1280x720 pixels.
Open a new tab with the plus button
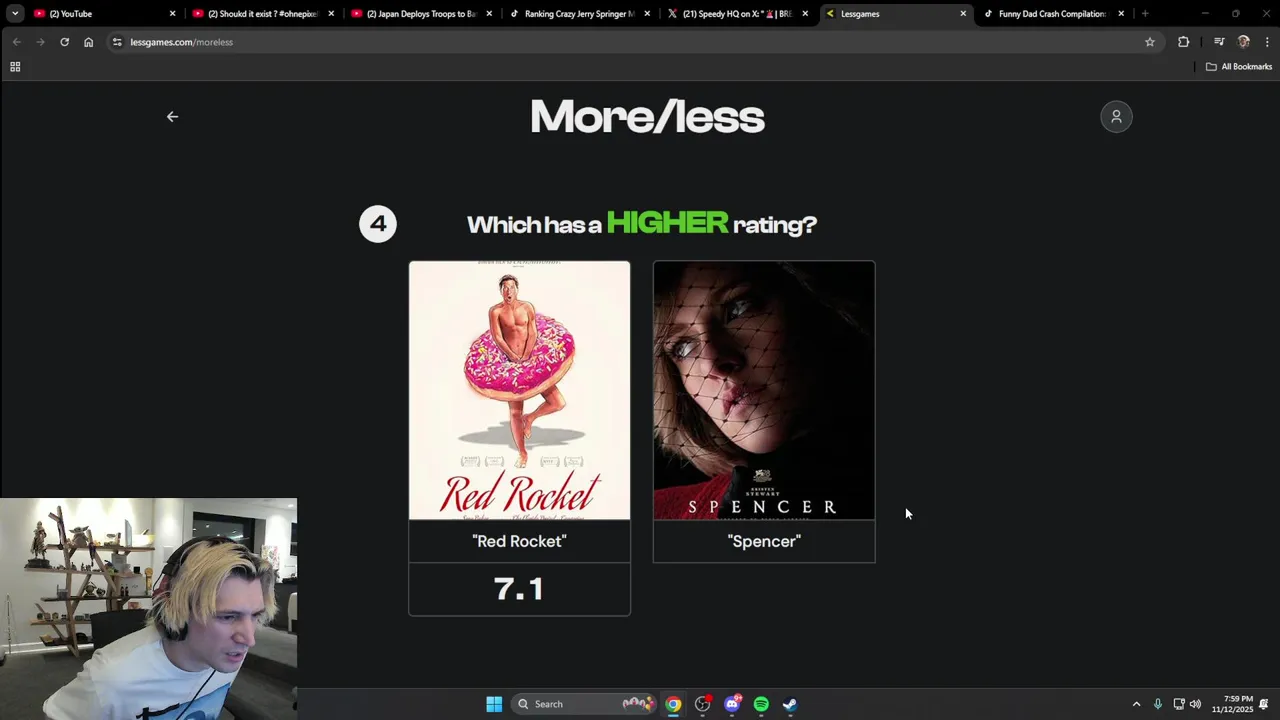pyautogui.click(x=1145, y=14)
